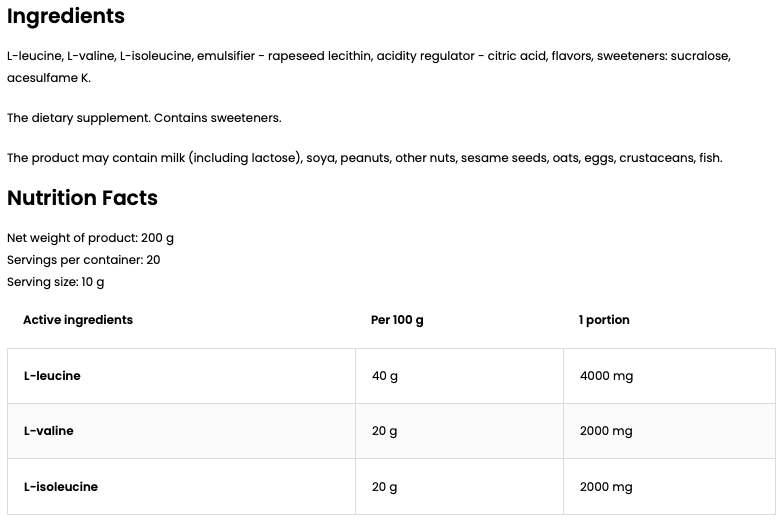This screenshot has width=780, height=523.
Task: Click the "Serving size: 10 g" line
Action: point(55,282)
